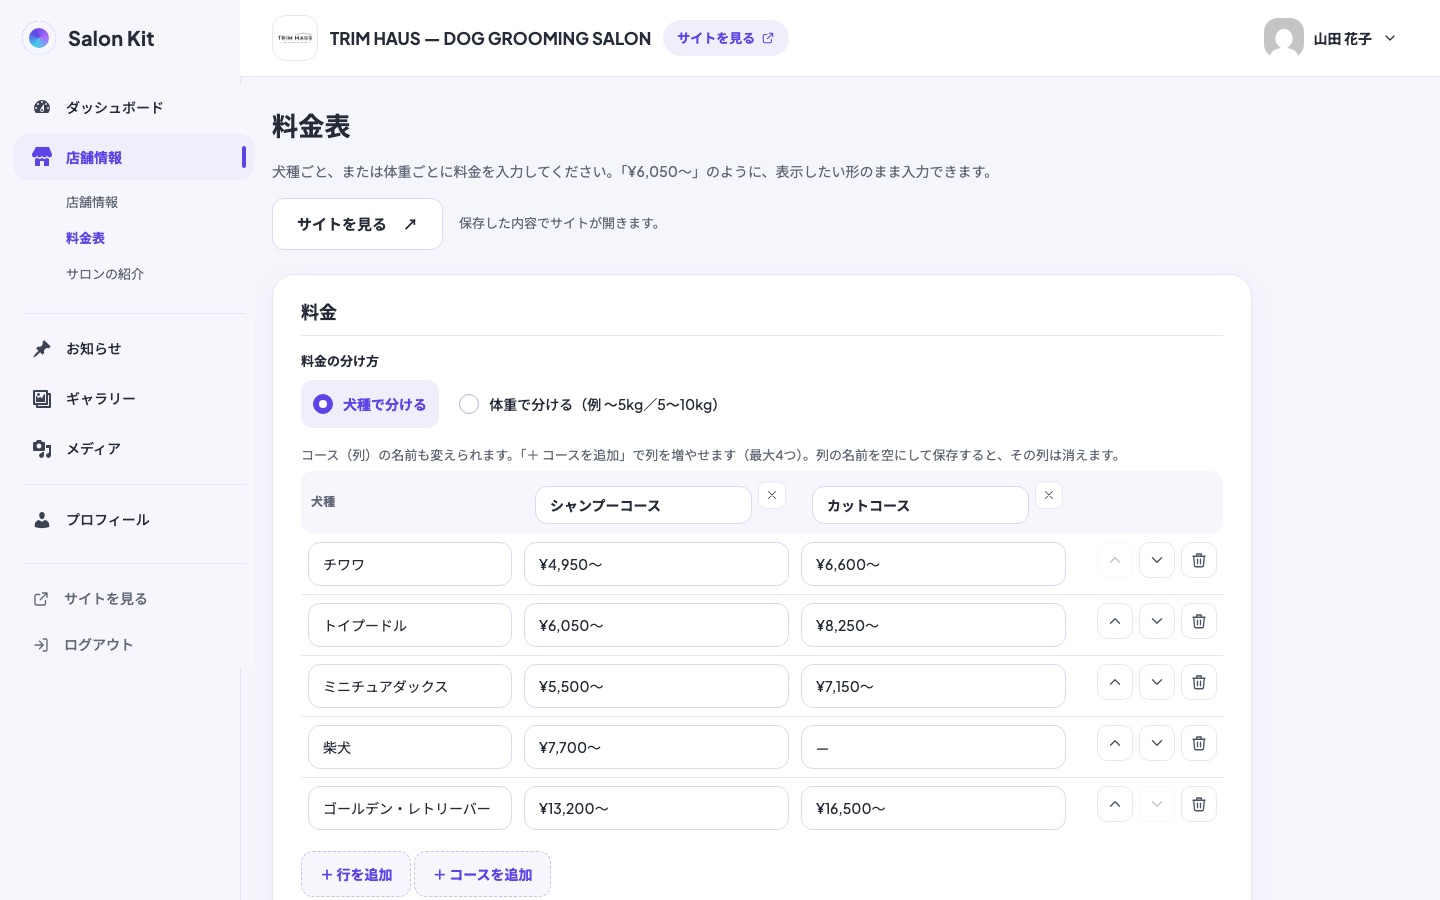Select the 犬種で分ける radio option
This screenshot has height=900, width=1440.
(370, 404)
